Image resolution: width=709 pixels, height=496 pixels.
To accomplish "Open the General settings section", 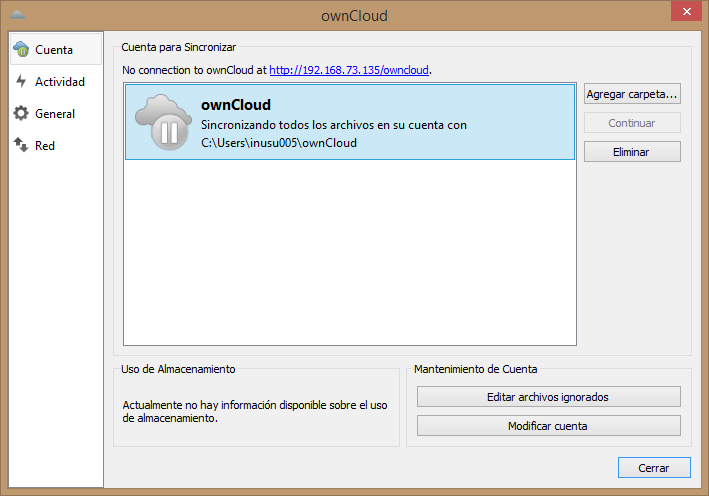I will pos(56,113).
